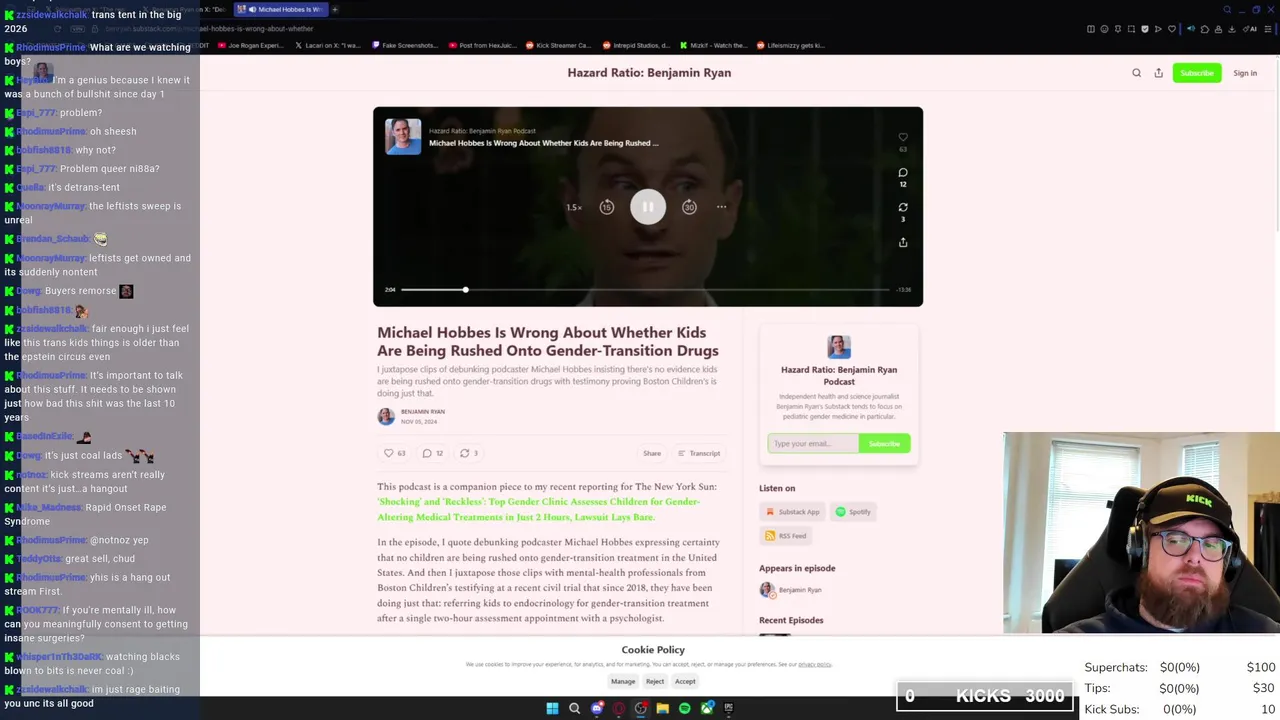Pause the podcast playback
This screenshot has height=720, width=1280.
click(x=647, y=207)
